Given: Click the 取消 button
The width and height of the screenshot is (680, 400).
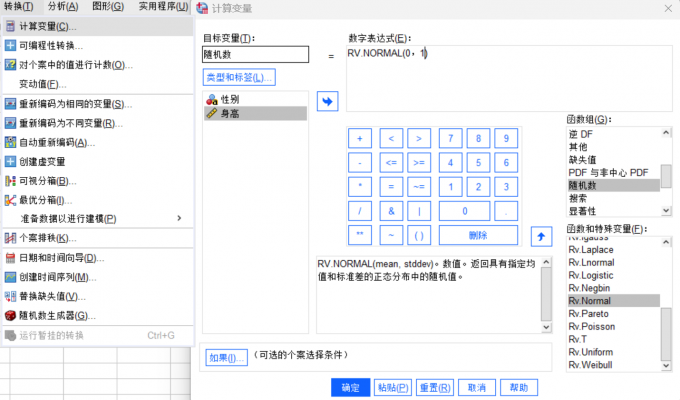Looking at the screenshot, I should (477, 387).
